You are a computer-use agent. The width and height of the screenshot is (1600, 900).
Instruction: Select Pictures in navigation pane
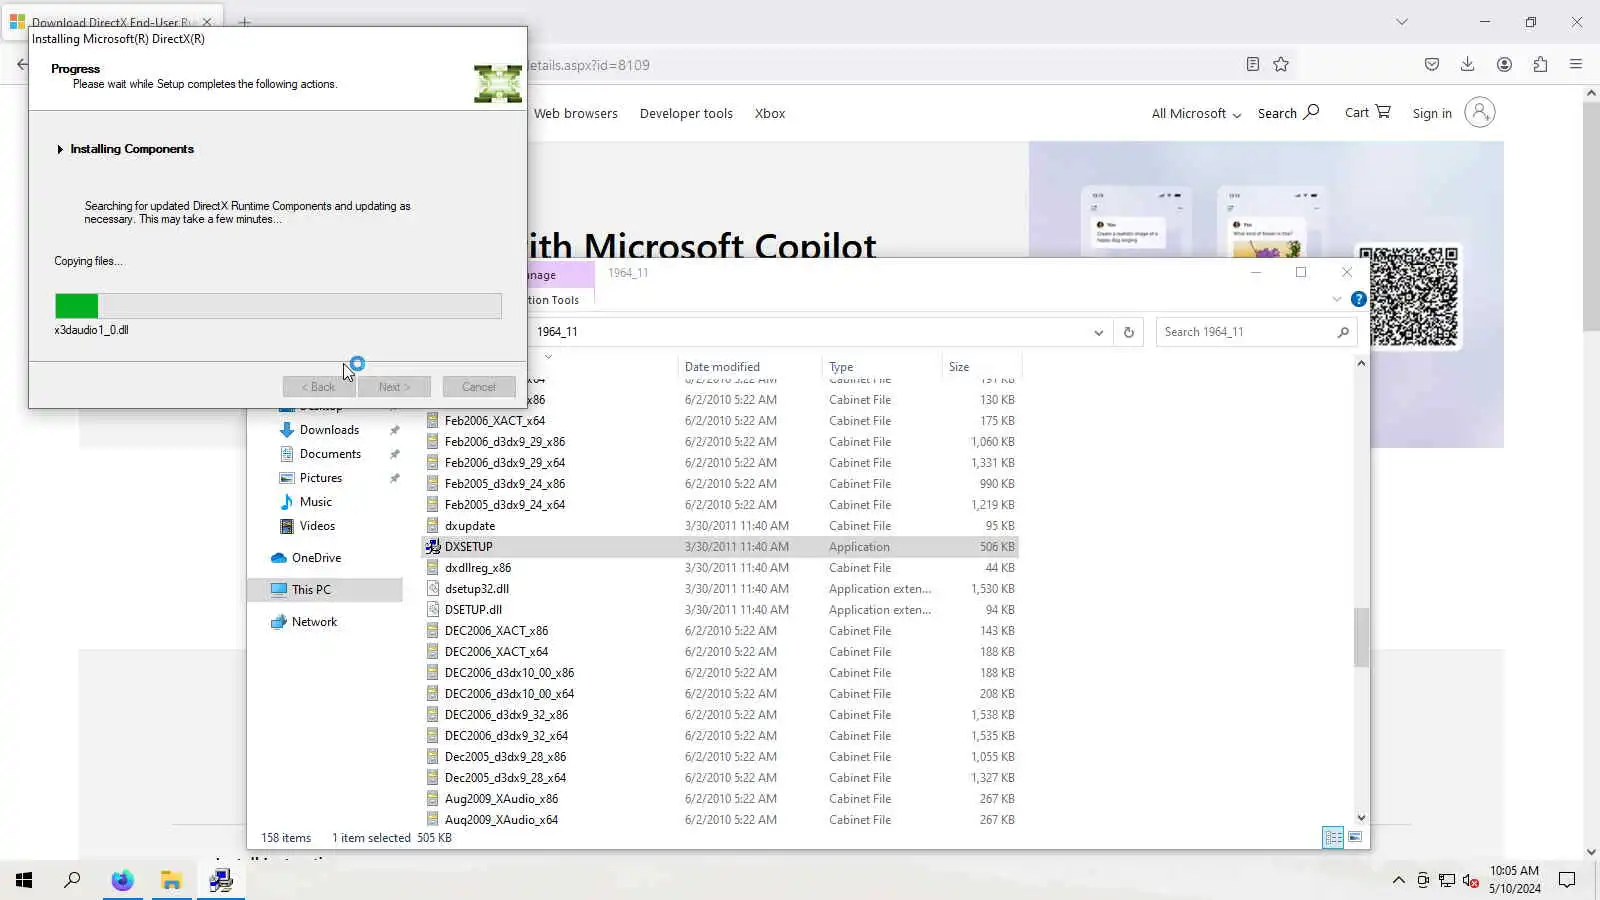(x=320, y=478)
